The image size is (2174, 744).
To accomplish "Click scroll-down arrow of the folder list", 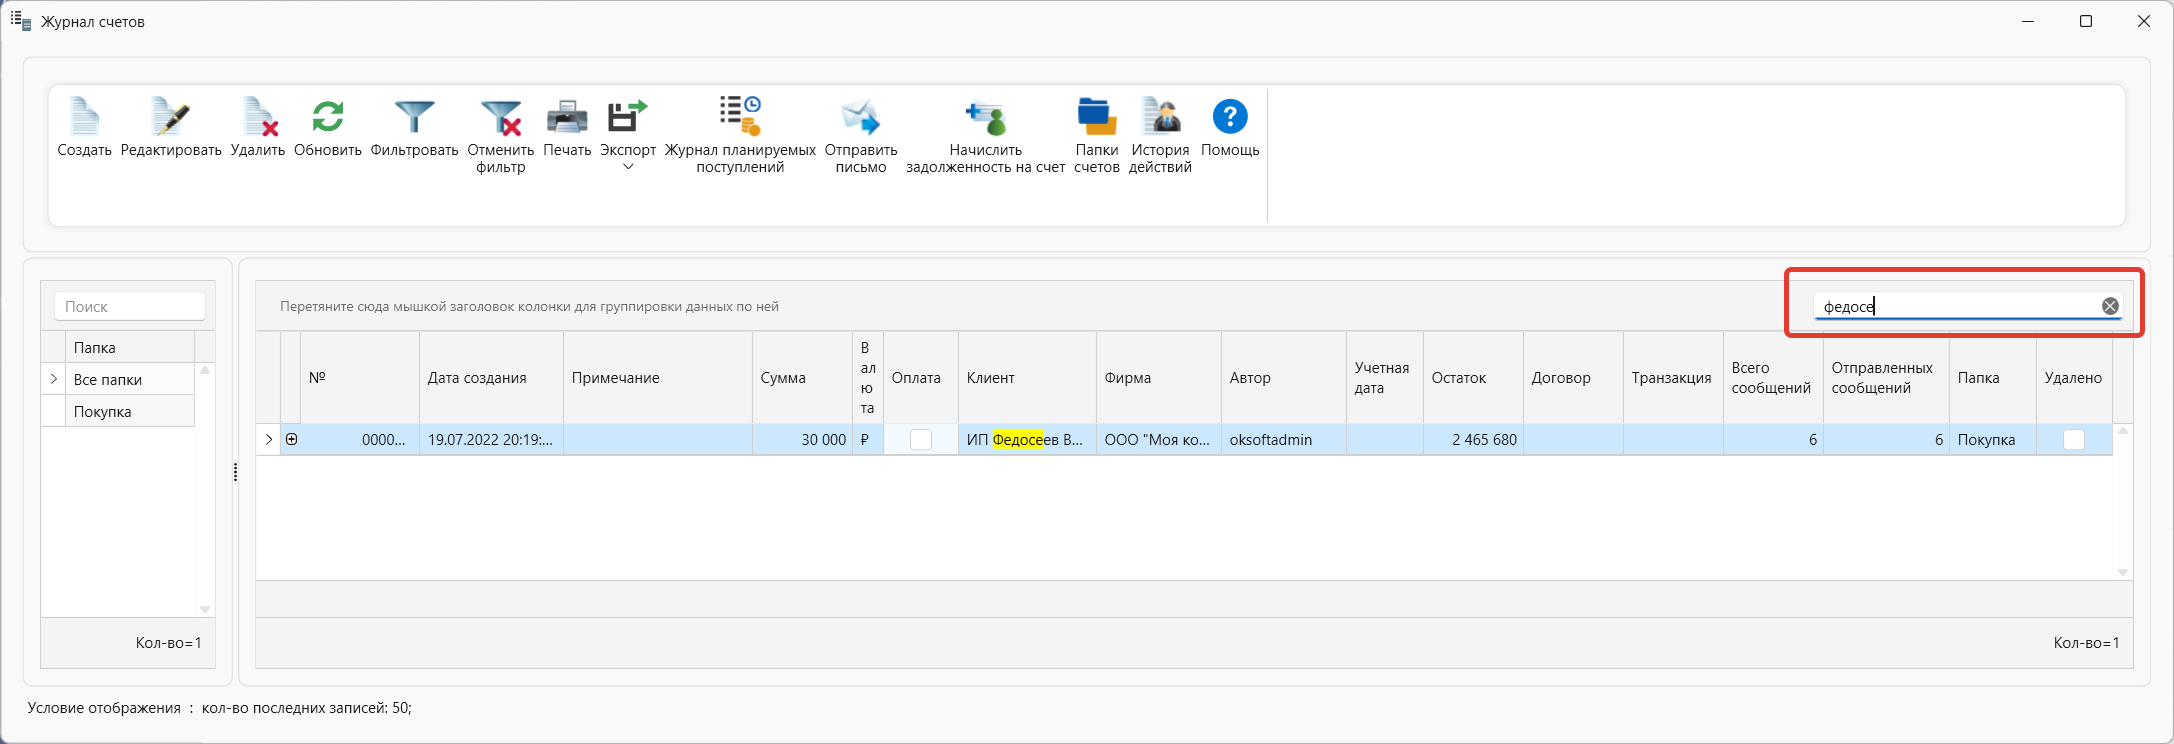I will tap(205, 609).
